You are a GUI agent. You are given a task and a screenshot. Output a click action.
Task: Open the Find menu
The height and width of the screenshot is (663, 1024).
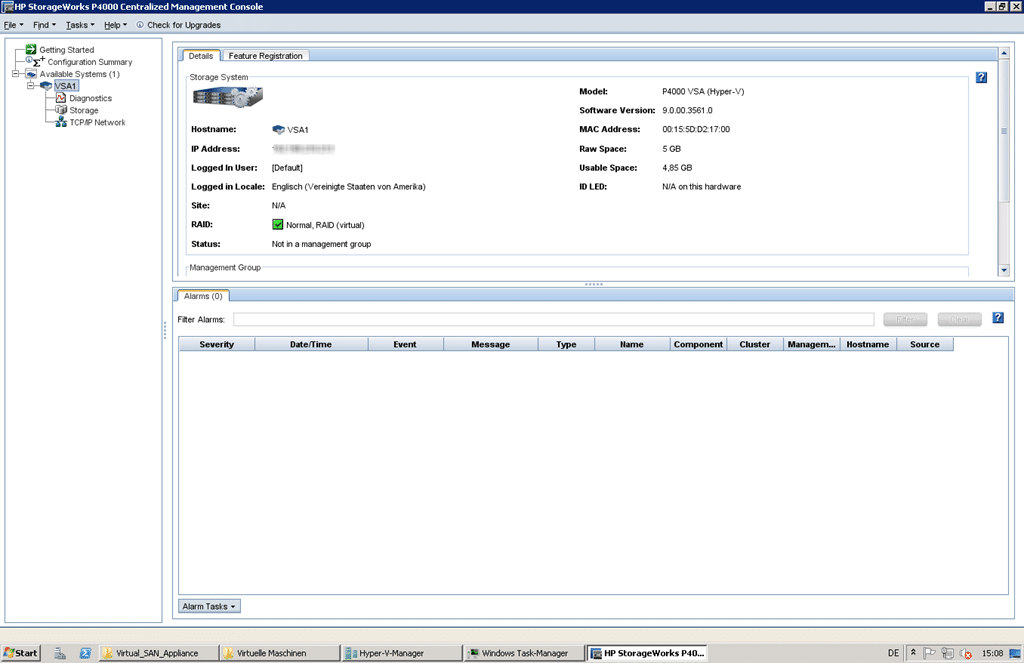pyautogui.click(x=44, y=25)
